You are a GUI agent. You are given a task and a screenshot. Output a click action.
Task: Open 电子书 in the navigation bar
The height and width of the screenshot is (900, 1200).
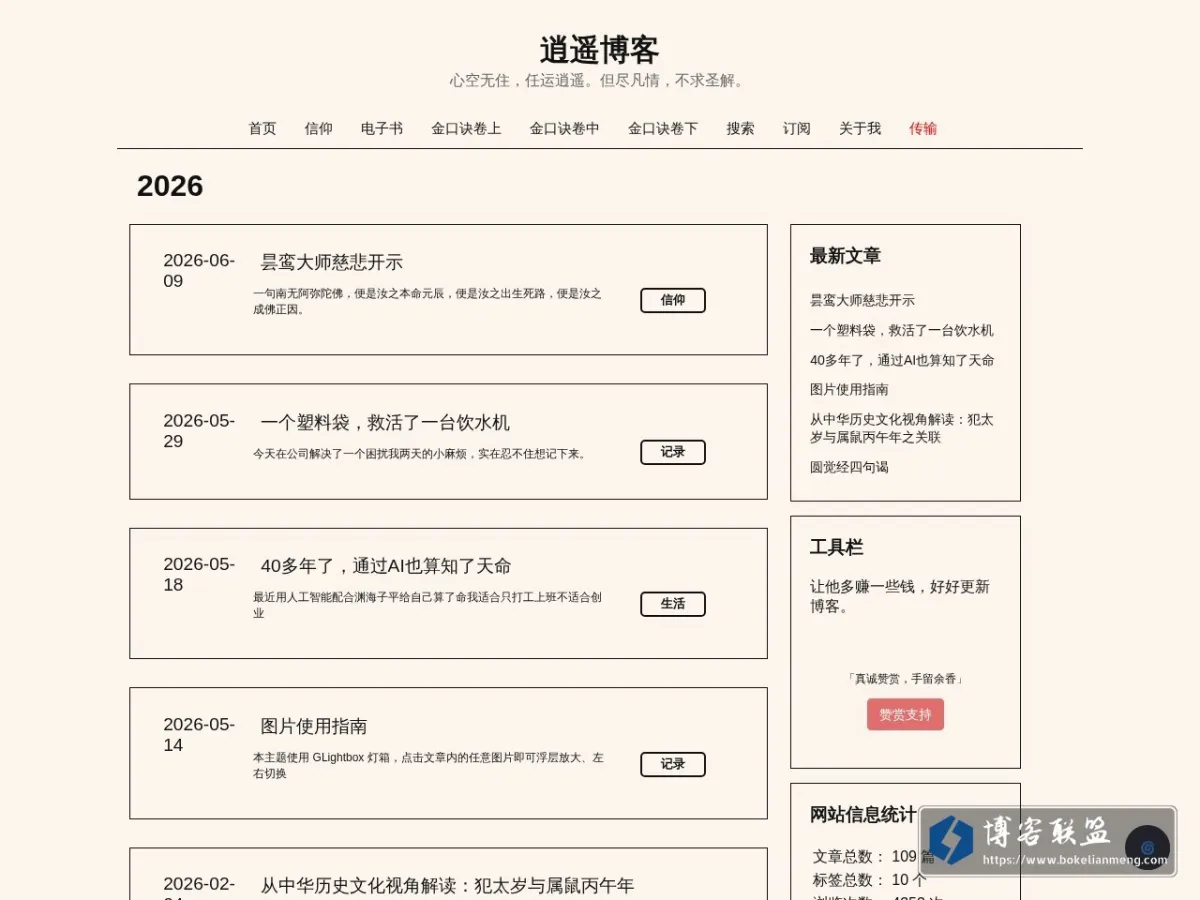tap(382, 128)
